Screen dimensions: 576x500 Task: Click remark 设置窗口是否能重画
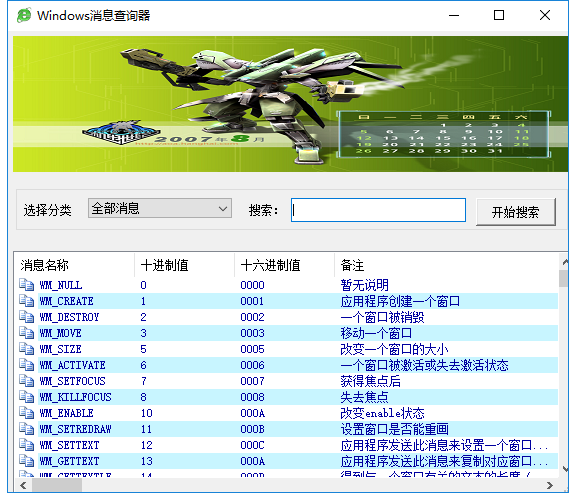point(394,429)
